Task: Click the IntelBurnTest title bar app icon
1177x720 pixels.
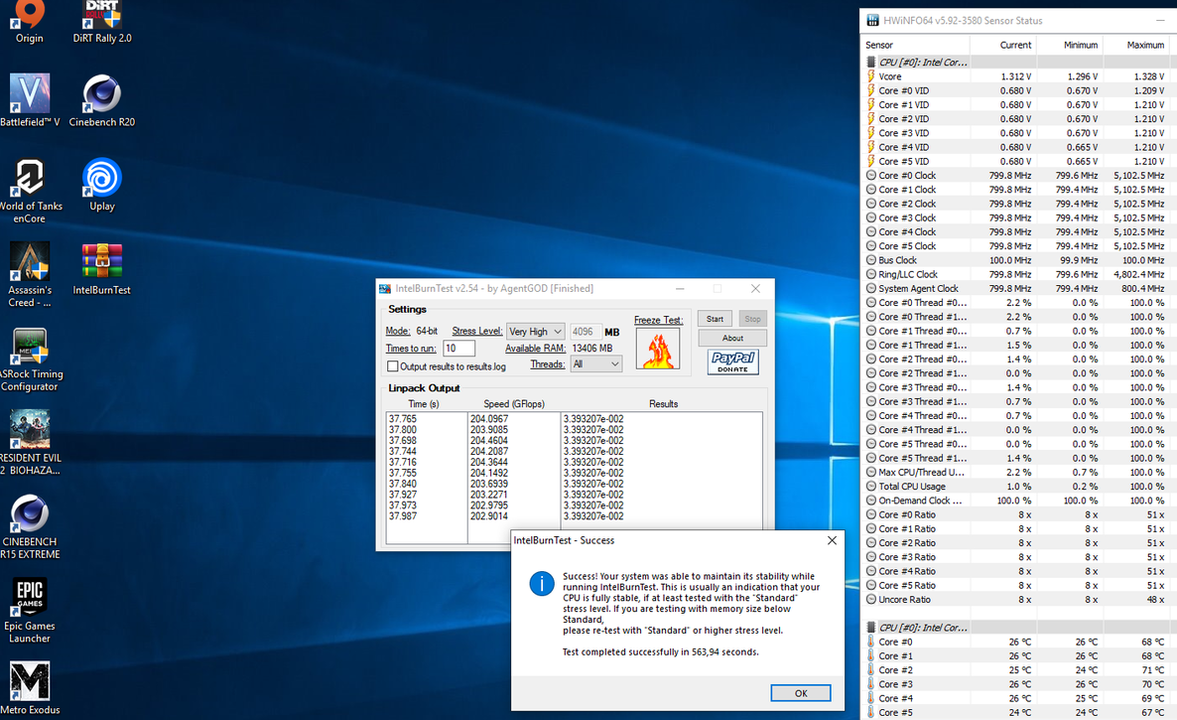Action: 385,289
